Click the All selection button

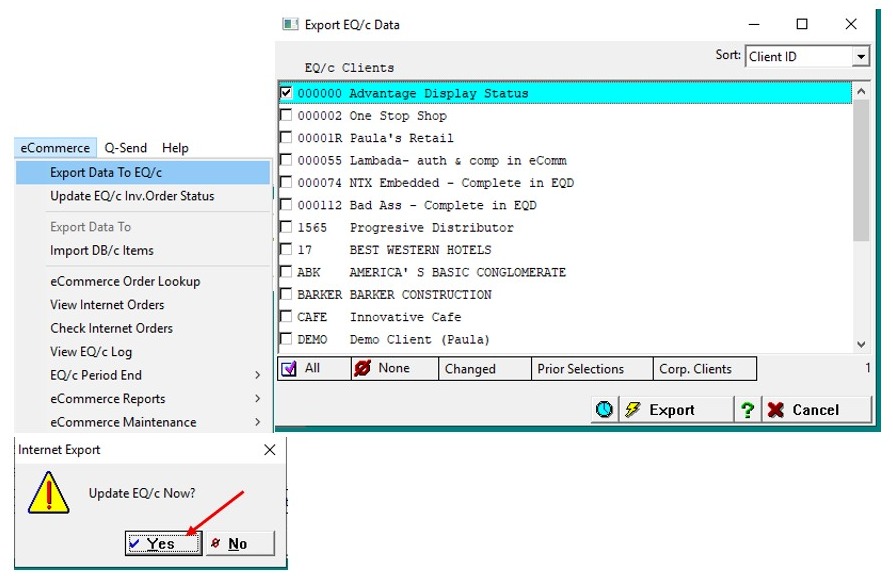[x=314, y=368]
